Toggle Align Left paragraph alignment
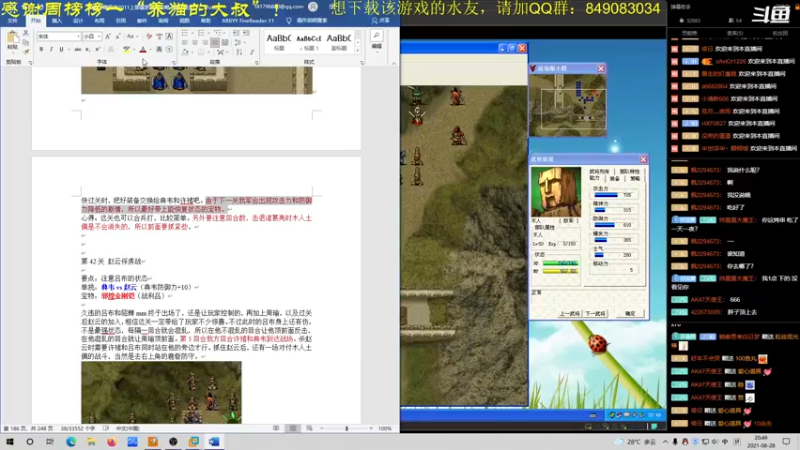This screenshot has height=450, width=800. pyautogui.click(x=185, y=42)
